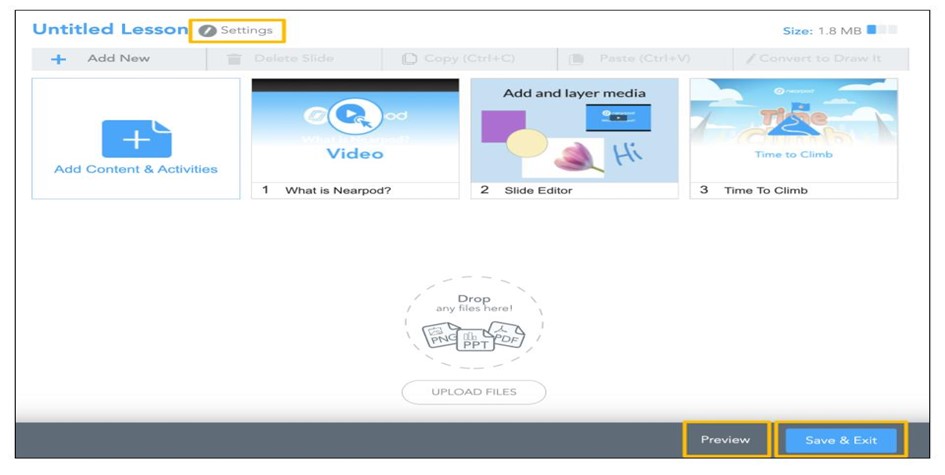Open the lesson Settings
The width and height of the screenshot is (945, 475).
(246, 30)
